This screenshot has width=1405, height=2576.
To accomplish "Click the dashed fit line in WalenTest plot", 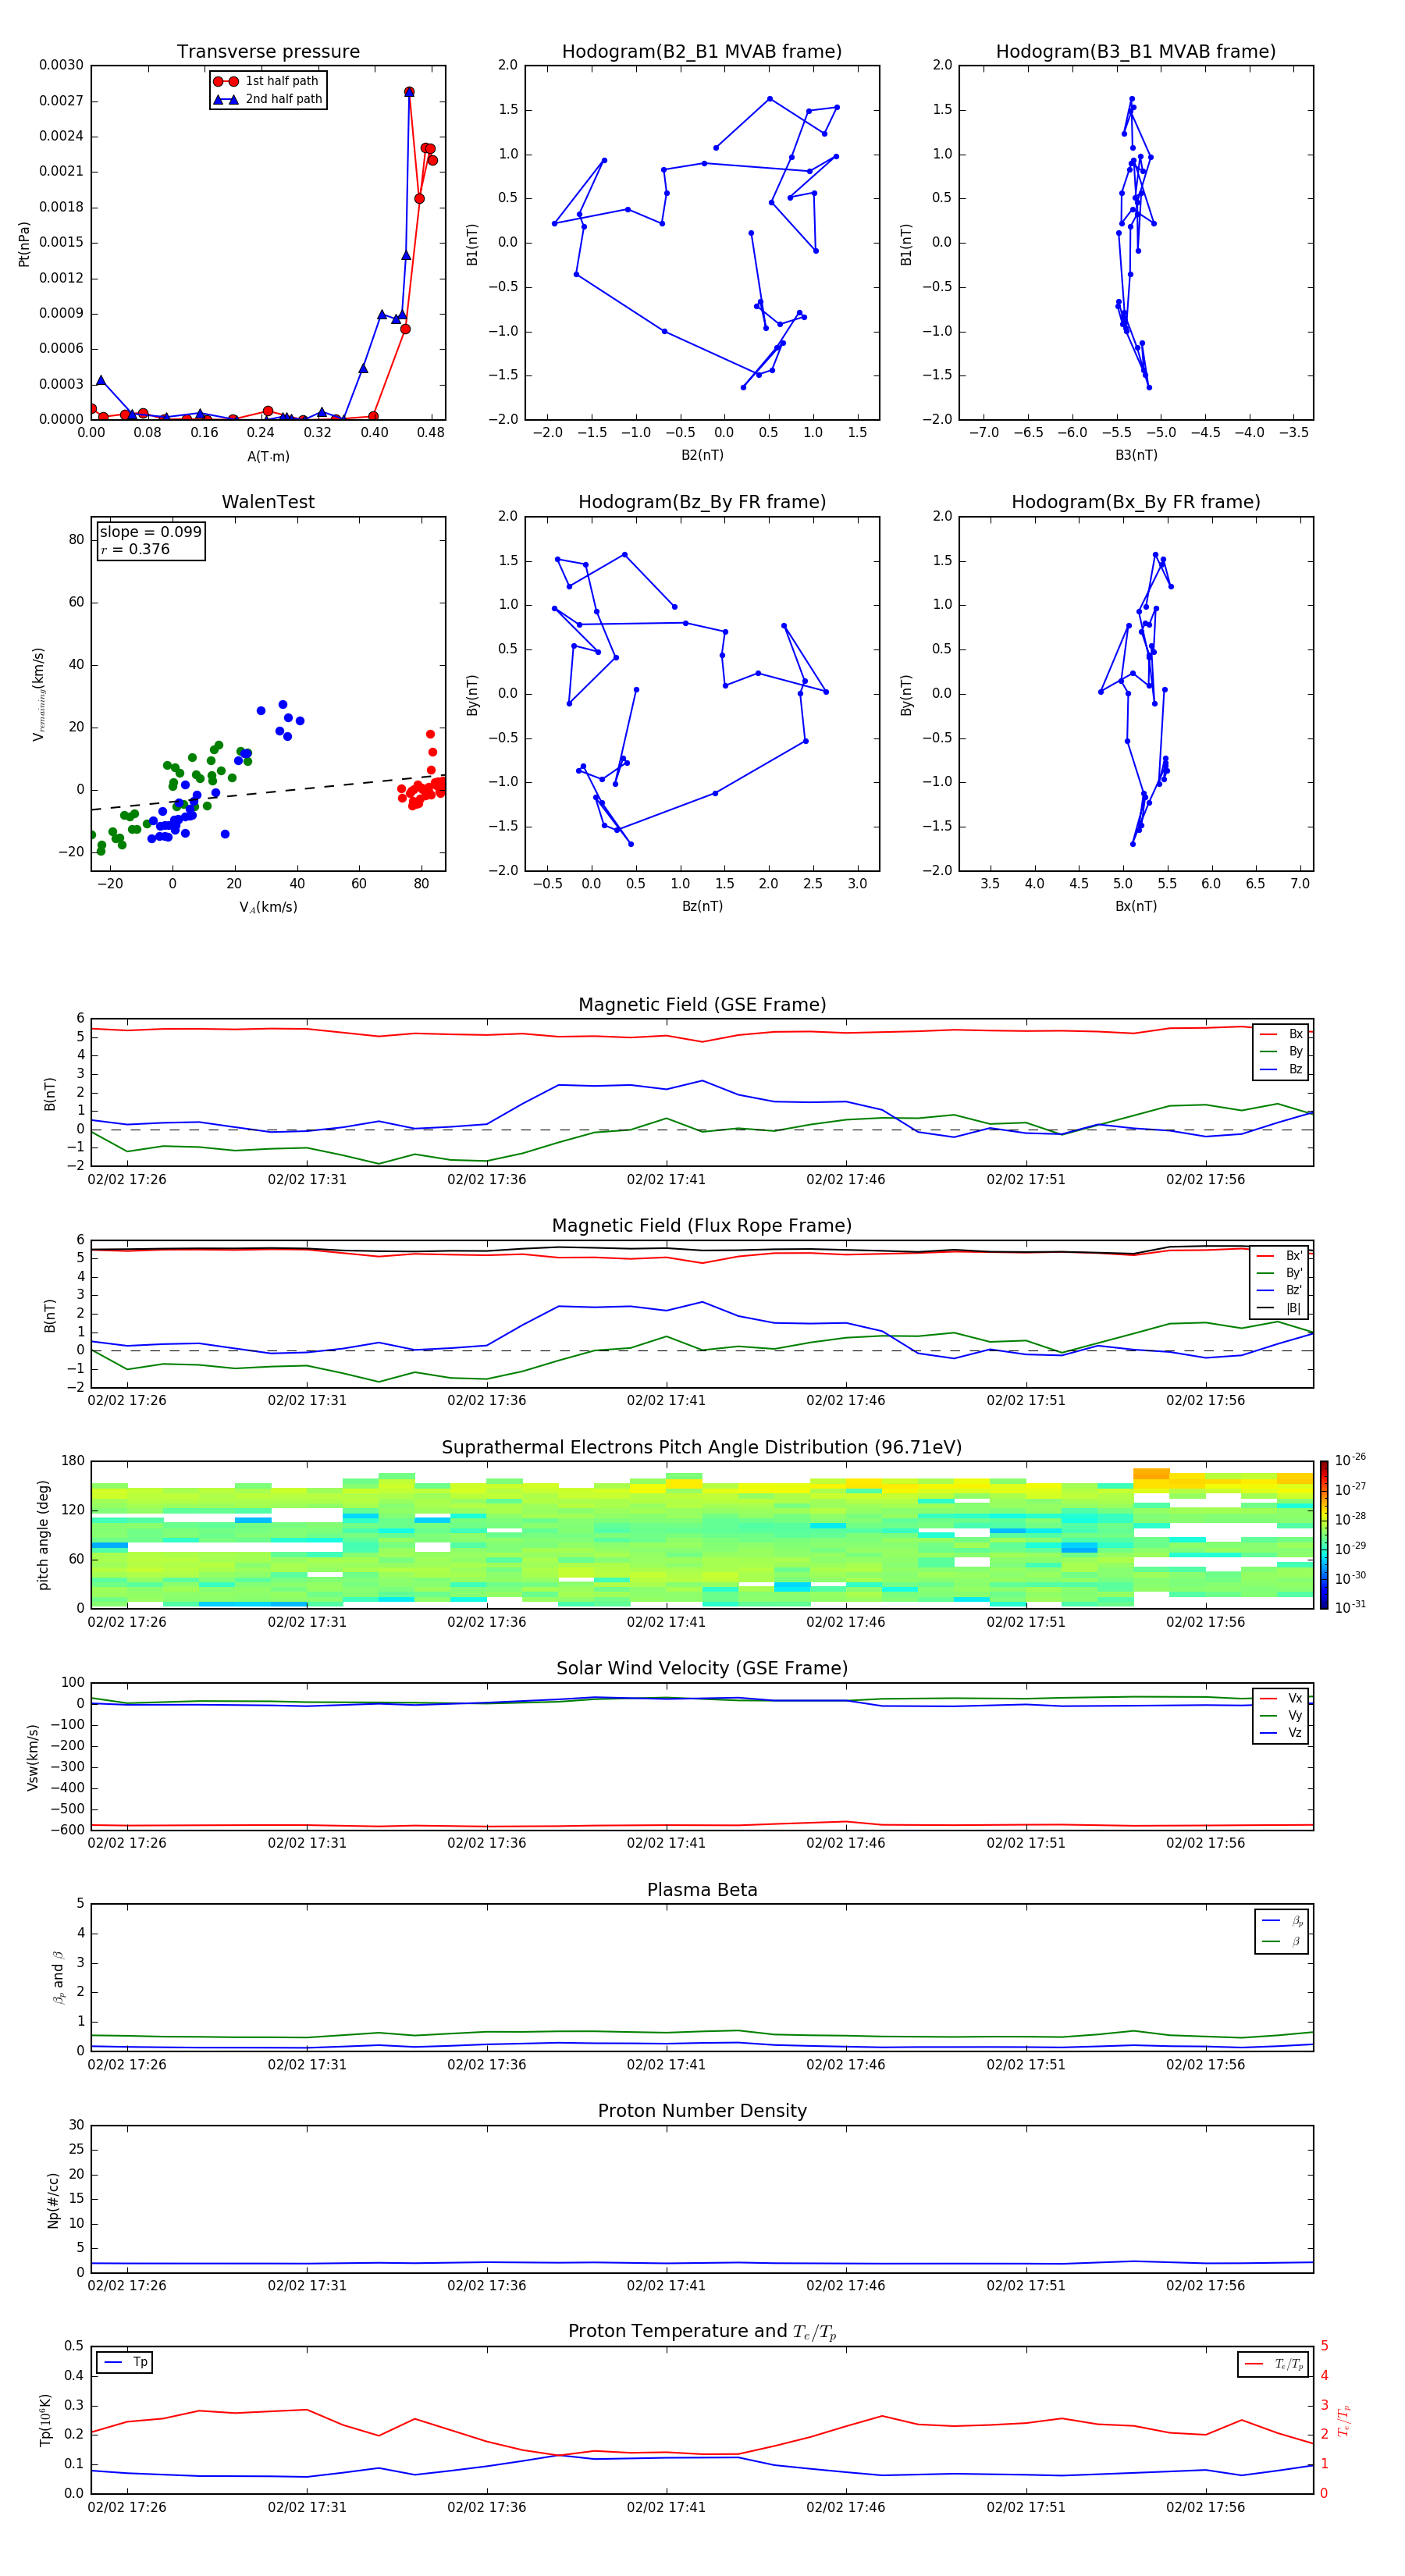I will click(268, 792).
